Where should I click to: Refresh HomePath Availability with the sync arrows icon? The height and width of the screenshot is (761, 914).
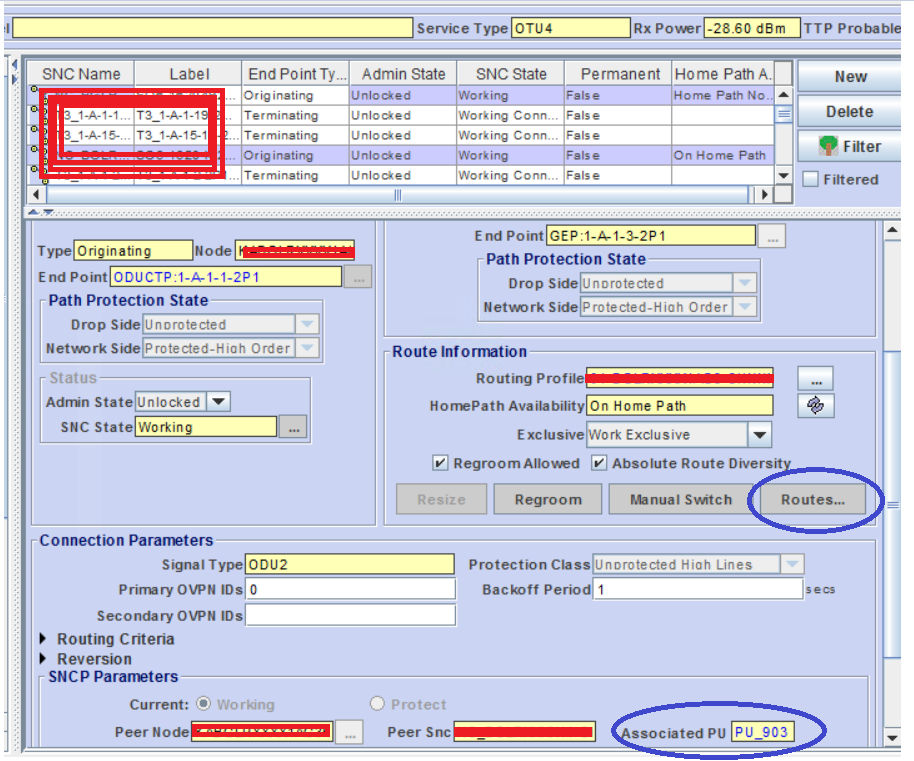tap(816, 405)
